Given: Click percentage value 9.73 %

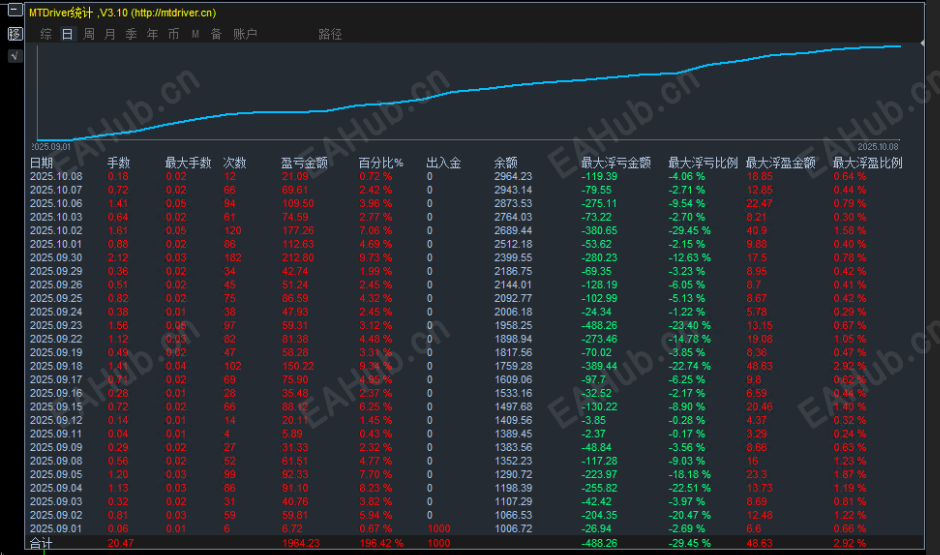Looking at the screenshot, I should [x=376, y=258].
